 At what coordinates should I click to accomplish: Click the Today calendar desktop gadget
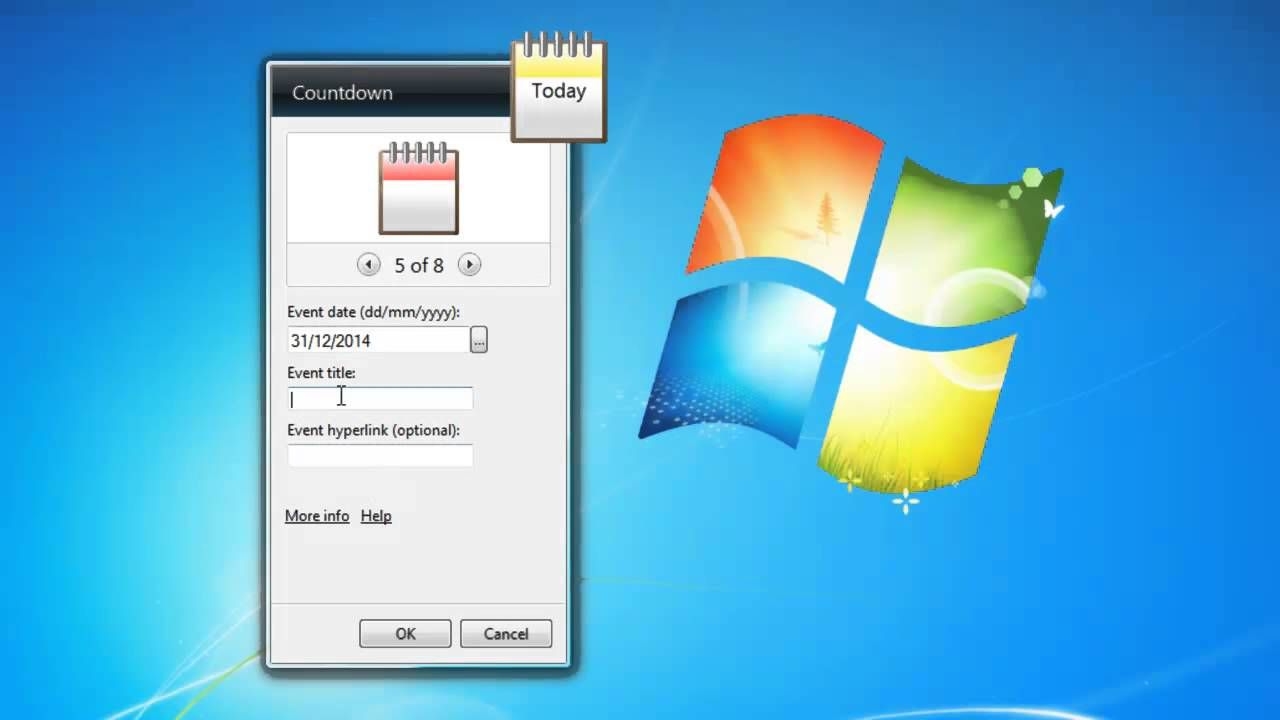559,88
